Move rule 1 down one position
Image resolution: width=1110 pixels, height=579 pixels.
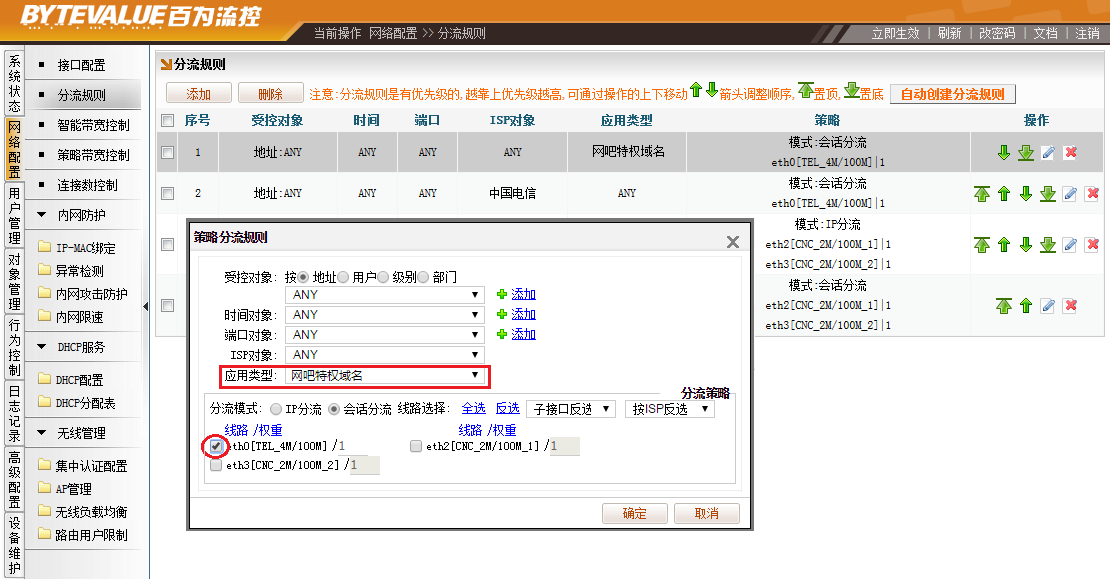[1004, 153]
